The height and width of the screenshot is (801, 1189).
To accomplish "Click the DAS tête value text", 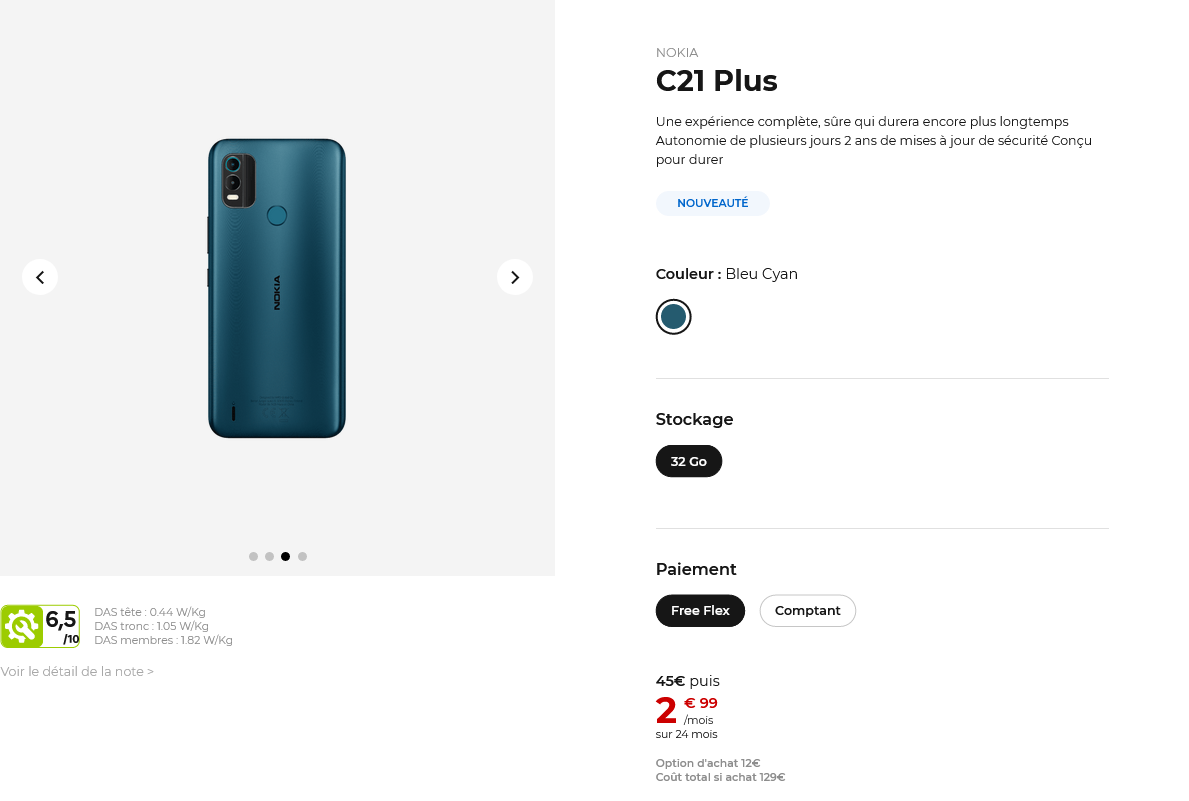I will tap(150, 612).
